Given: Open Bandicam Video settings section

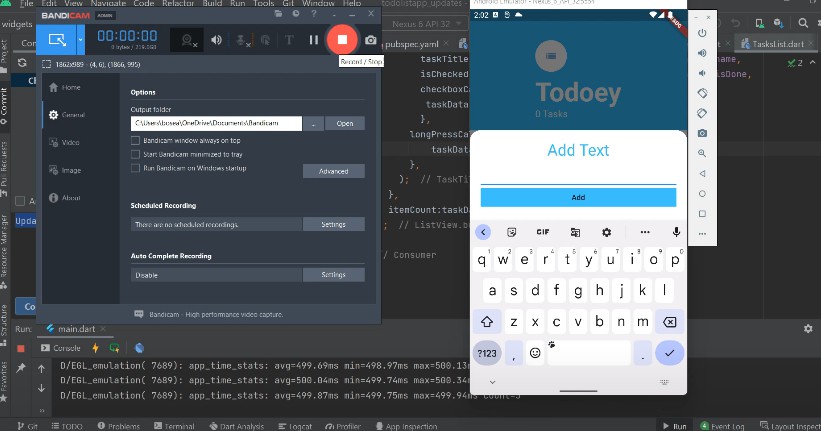Looking at the screenshot, I should click(64, 142).
